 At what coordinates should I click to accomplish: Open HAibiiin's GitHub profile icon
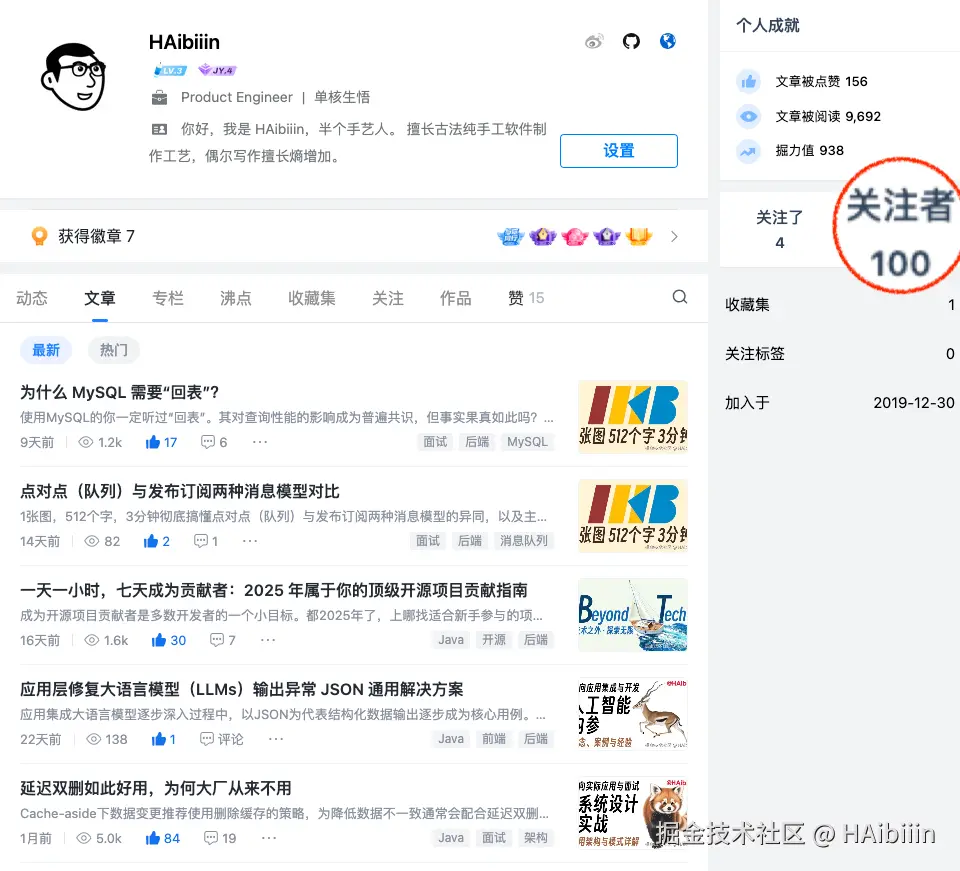(631, 41)
